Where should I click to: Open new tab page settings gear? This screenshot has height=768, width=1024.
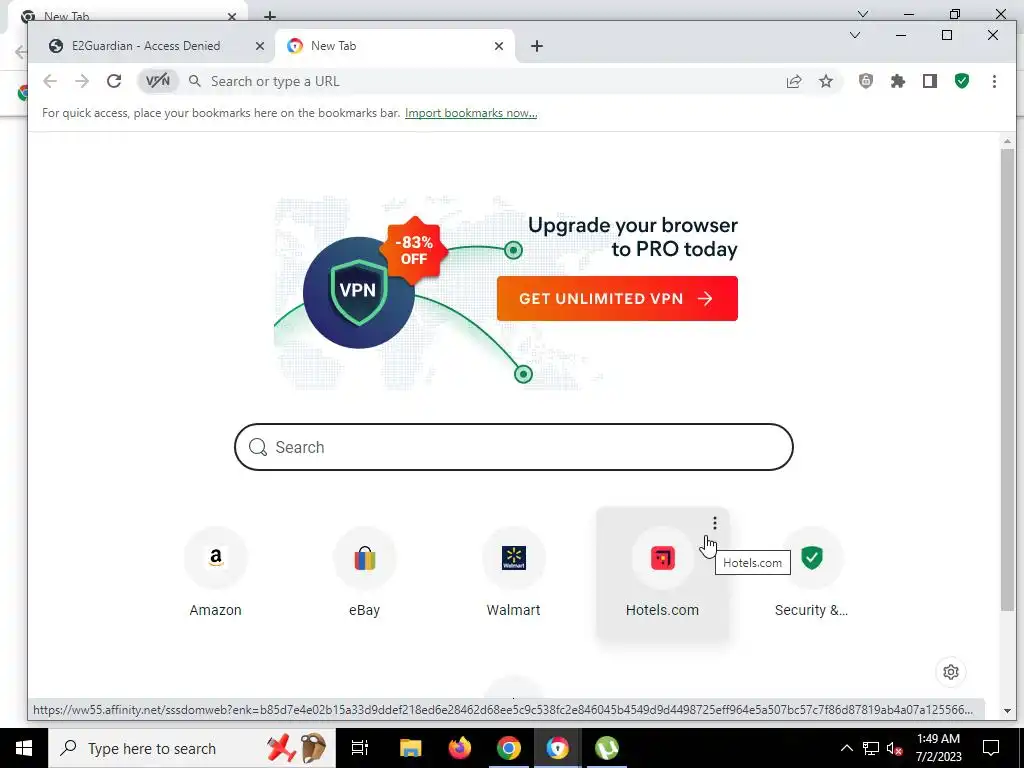coord(951,672)
